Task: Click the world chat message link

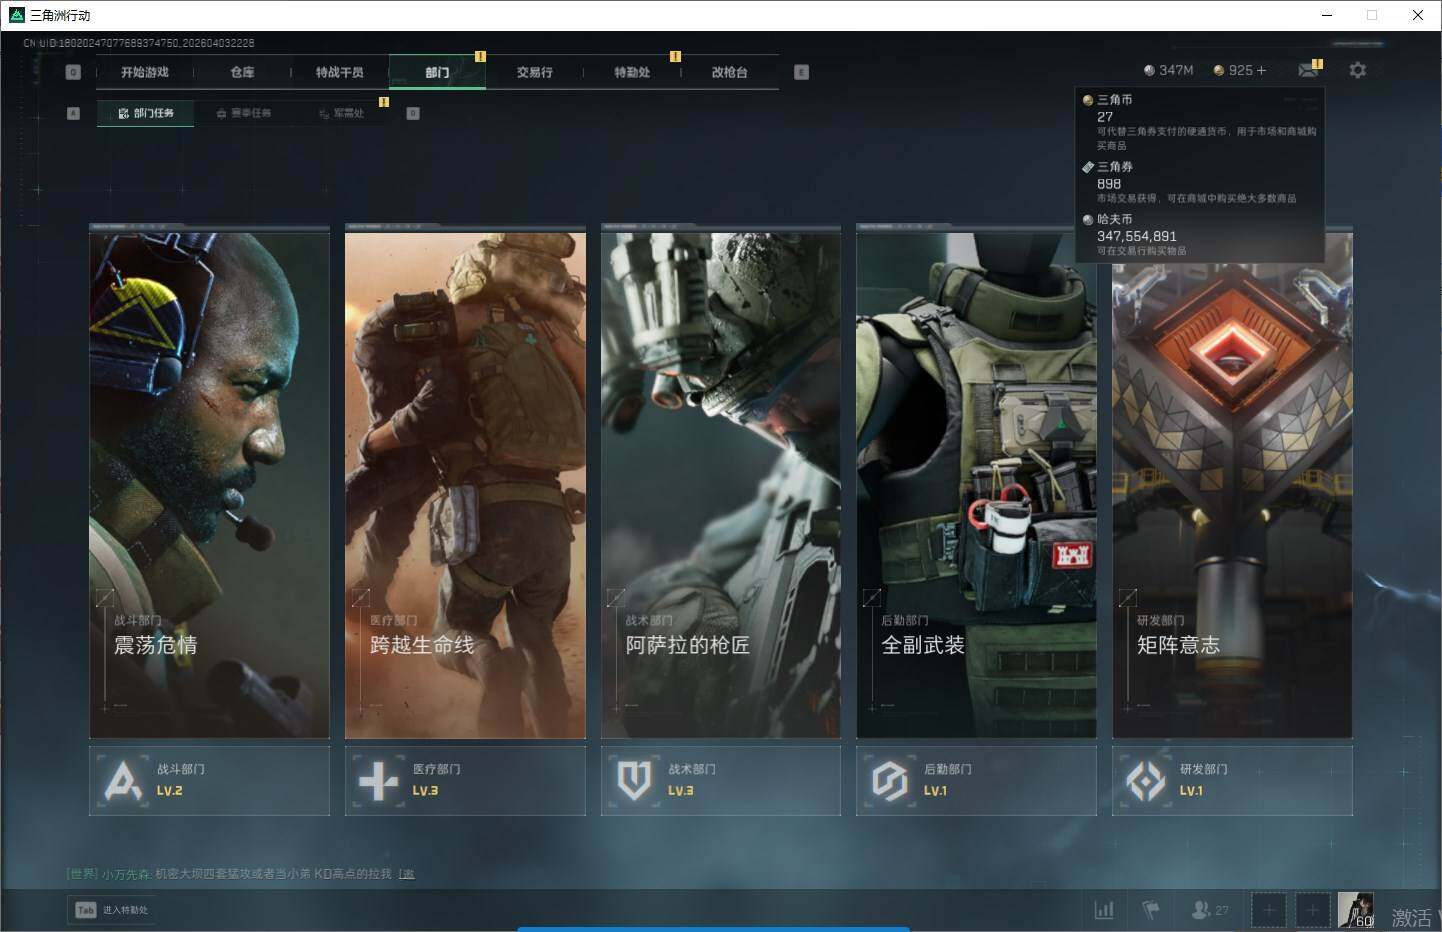Action: [407, 874]
